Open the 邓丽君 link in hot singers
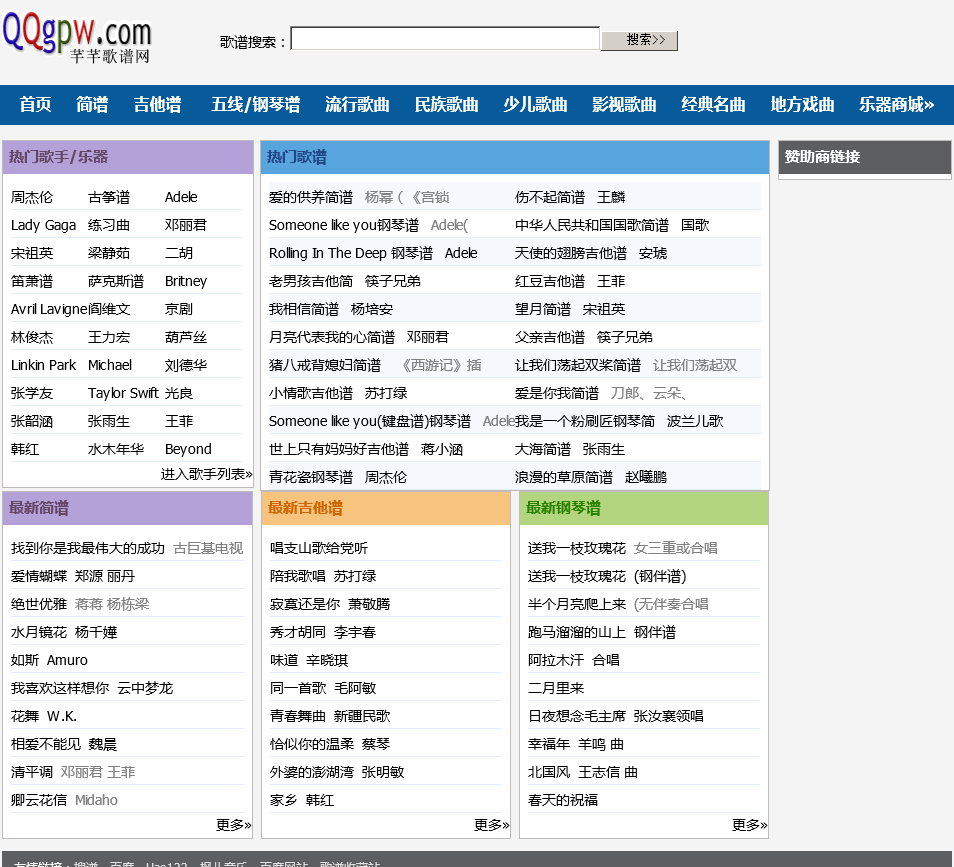 coord(186,225)
